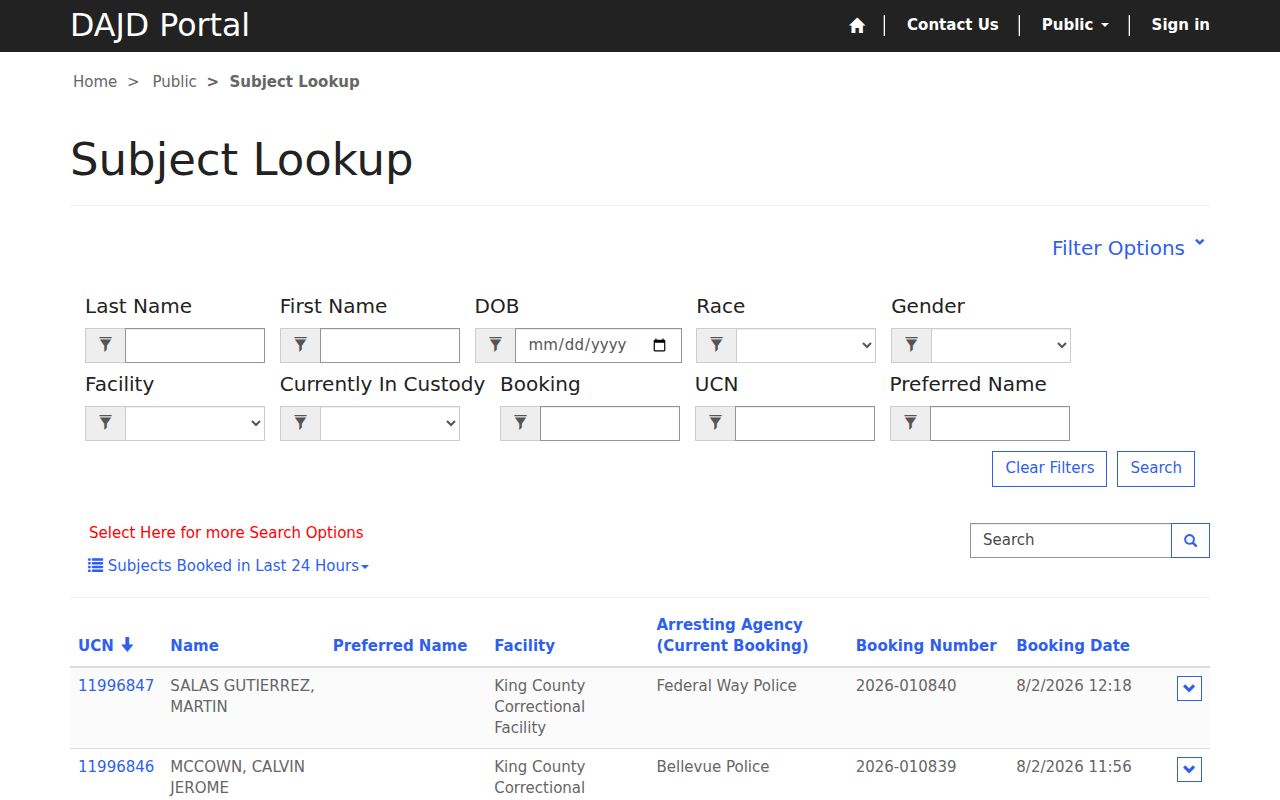Click the Preferred Name filter funnel icon

(x=910, y=423)
